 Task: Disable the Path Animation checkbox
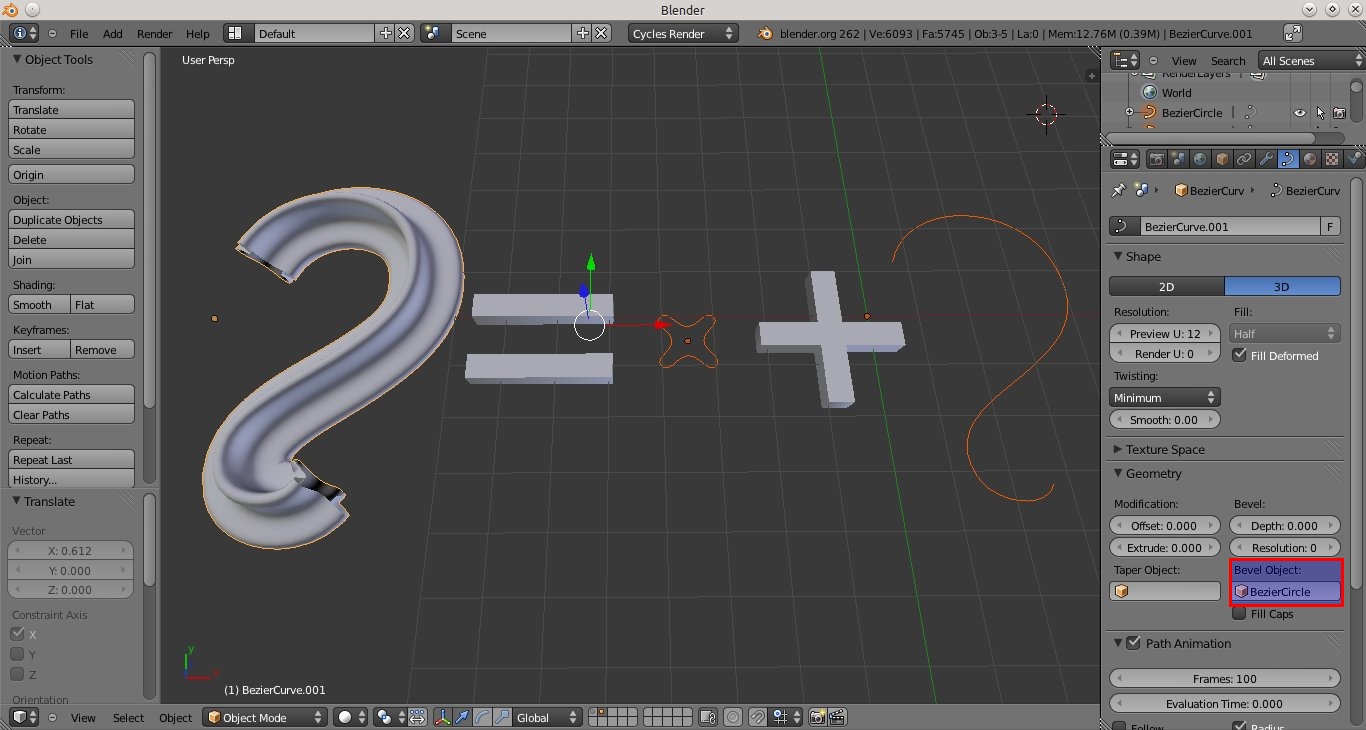coord(1133,643)
